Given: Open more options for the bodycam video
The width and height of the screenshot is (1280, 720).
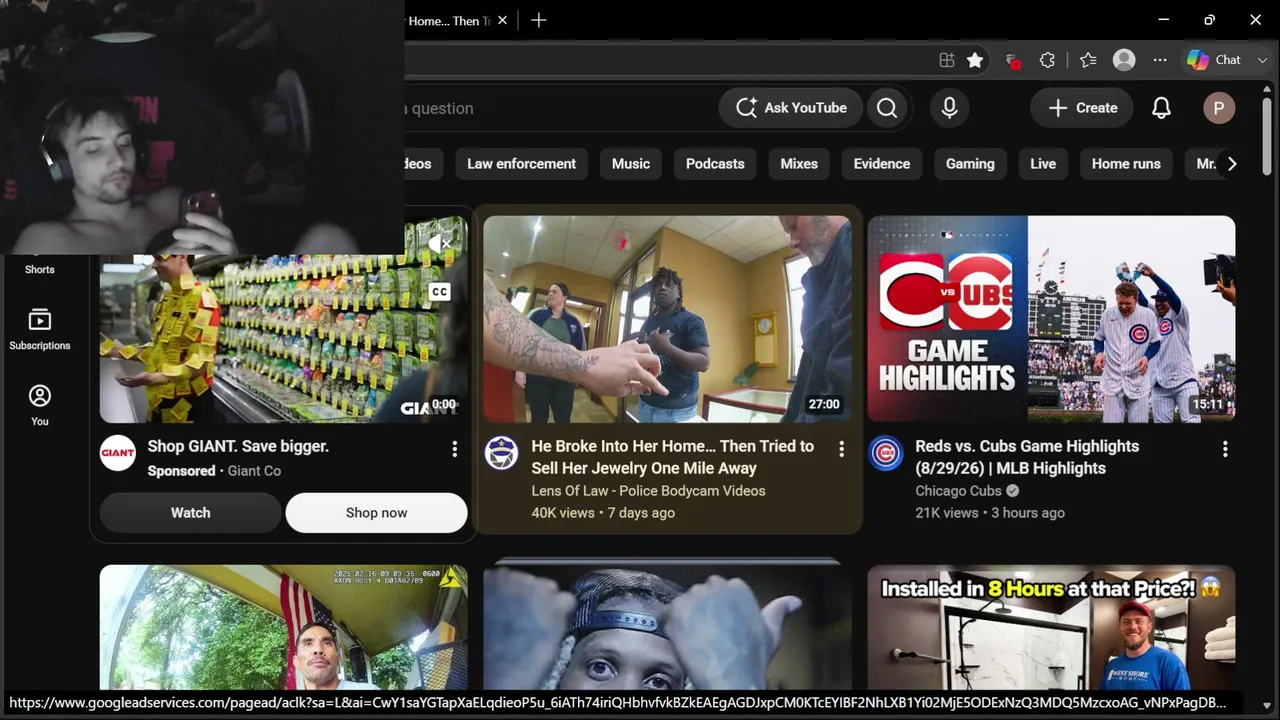Looking at the screenshot, I should click(x=841, y=450).
